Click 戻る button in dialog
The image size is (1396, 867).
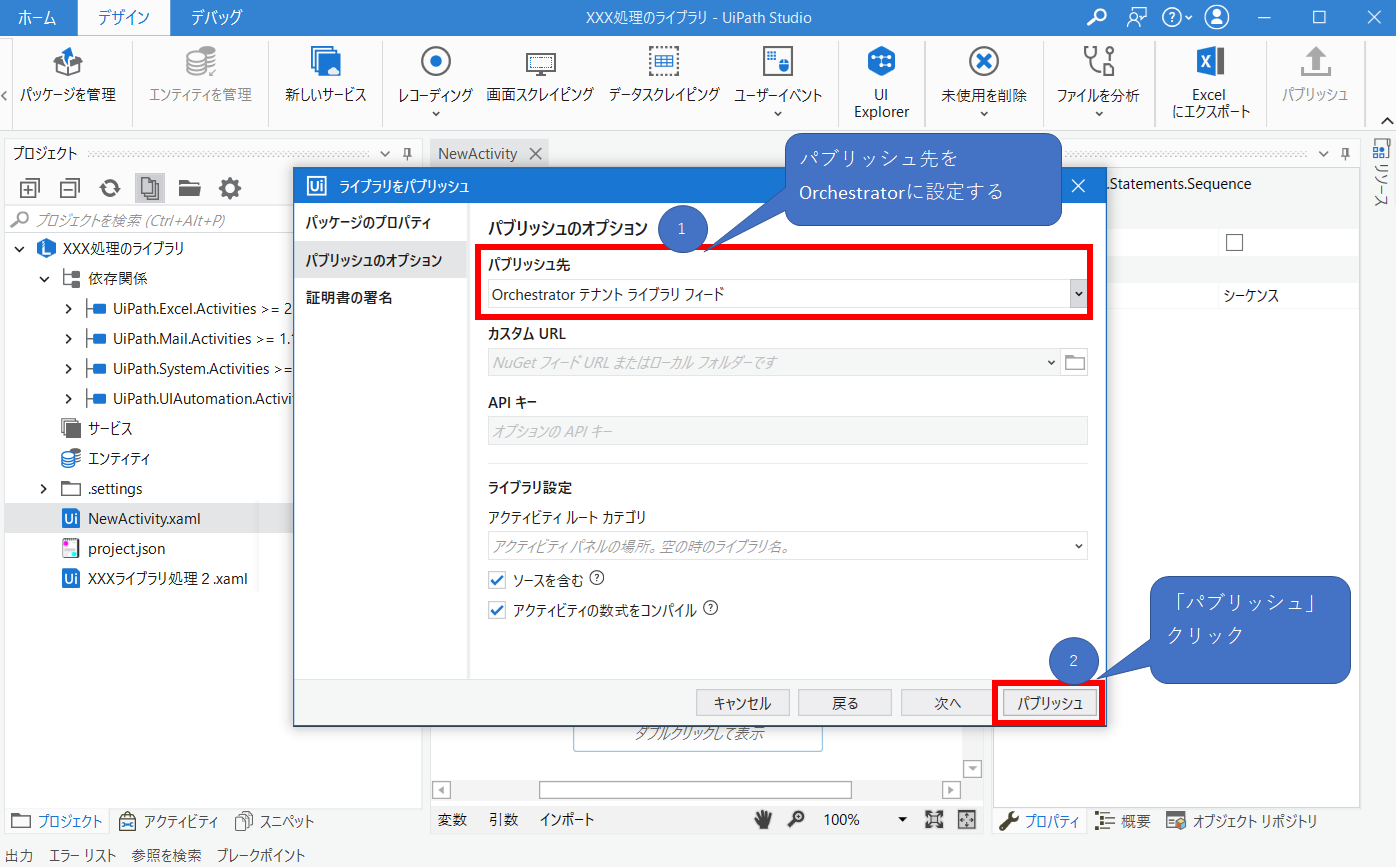point(845,703)
